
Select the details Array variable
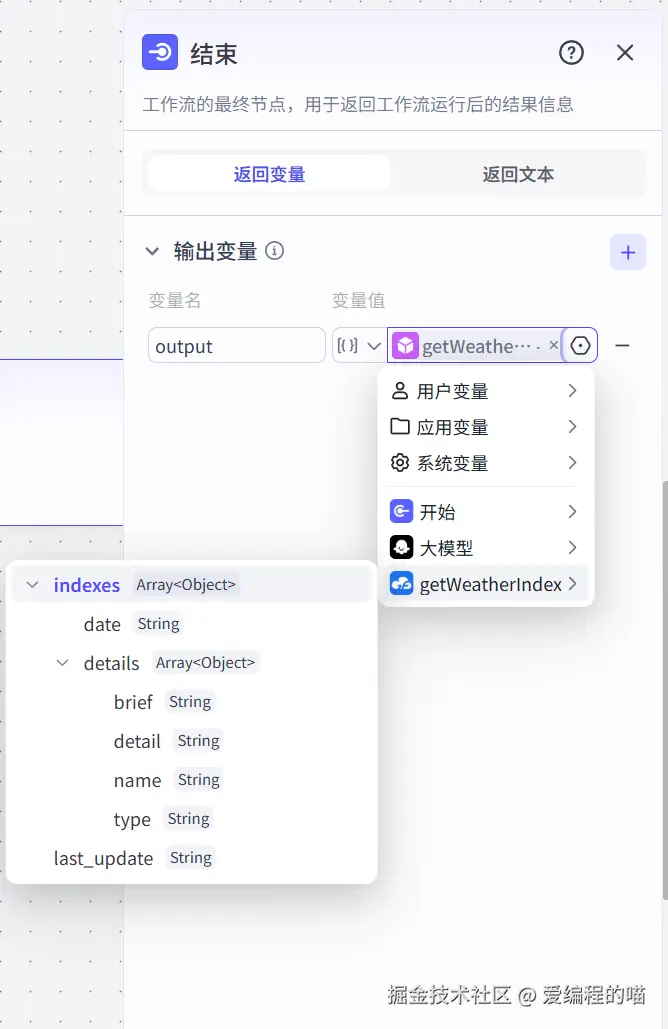192,663
